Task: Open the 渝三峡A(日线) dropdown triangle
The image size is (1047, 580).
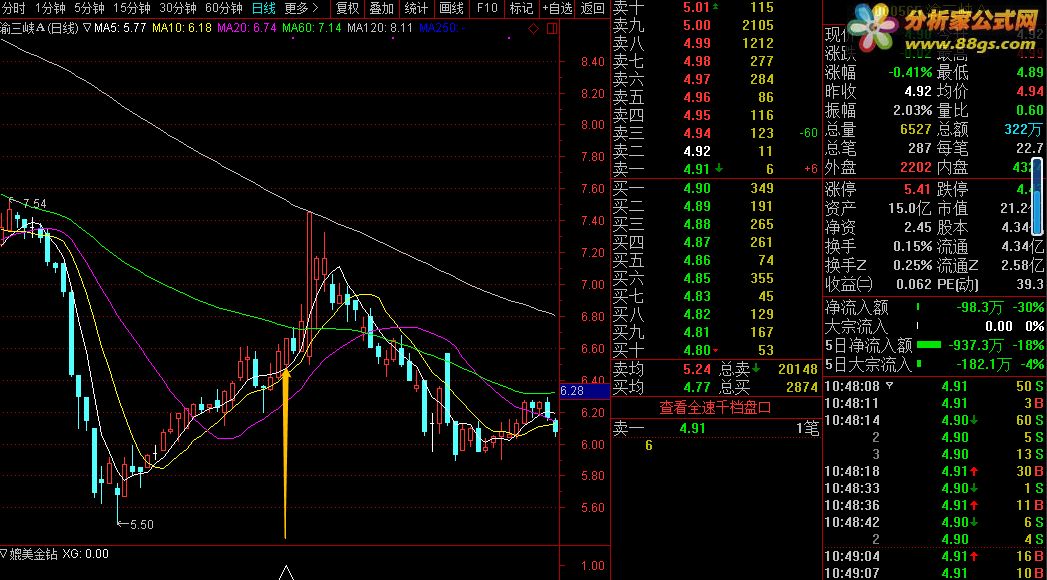Action: (87, 28)
